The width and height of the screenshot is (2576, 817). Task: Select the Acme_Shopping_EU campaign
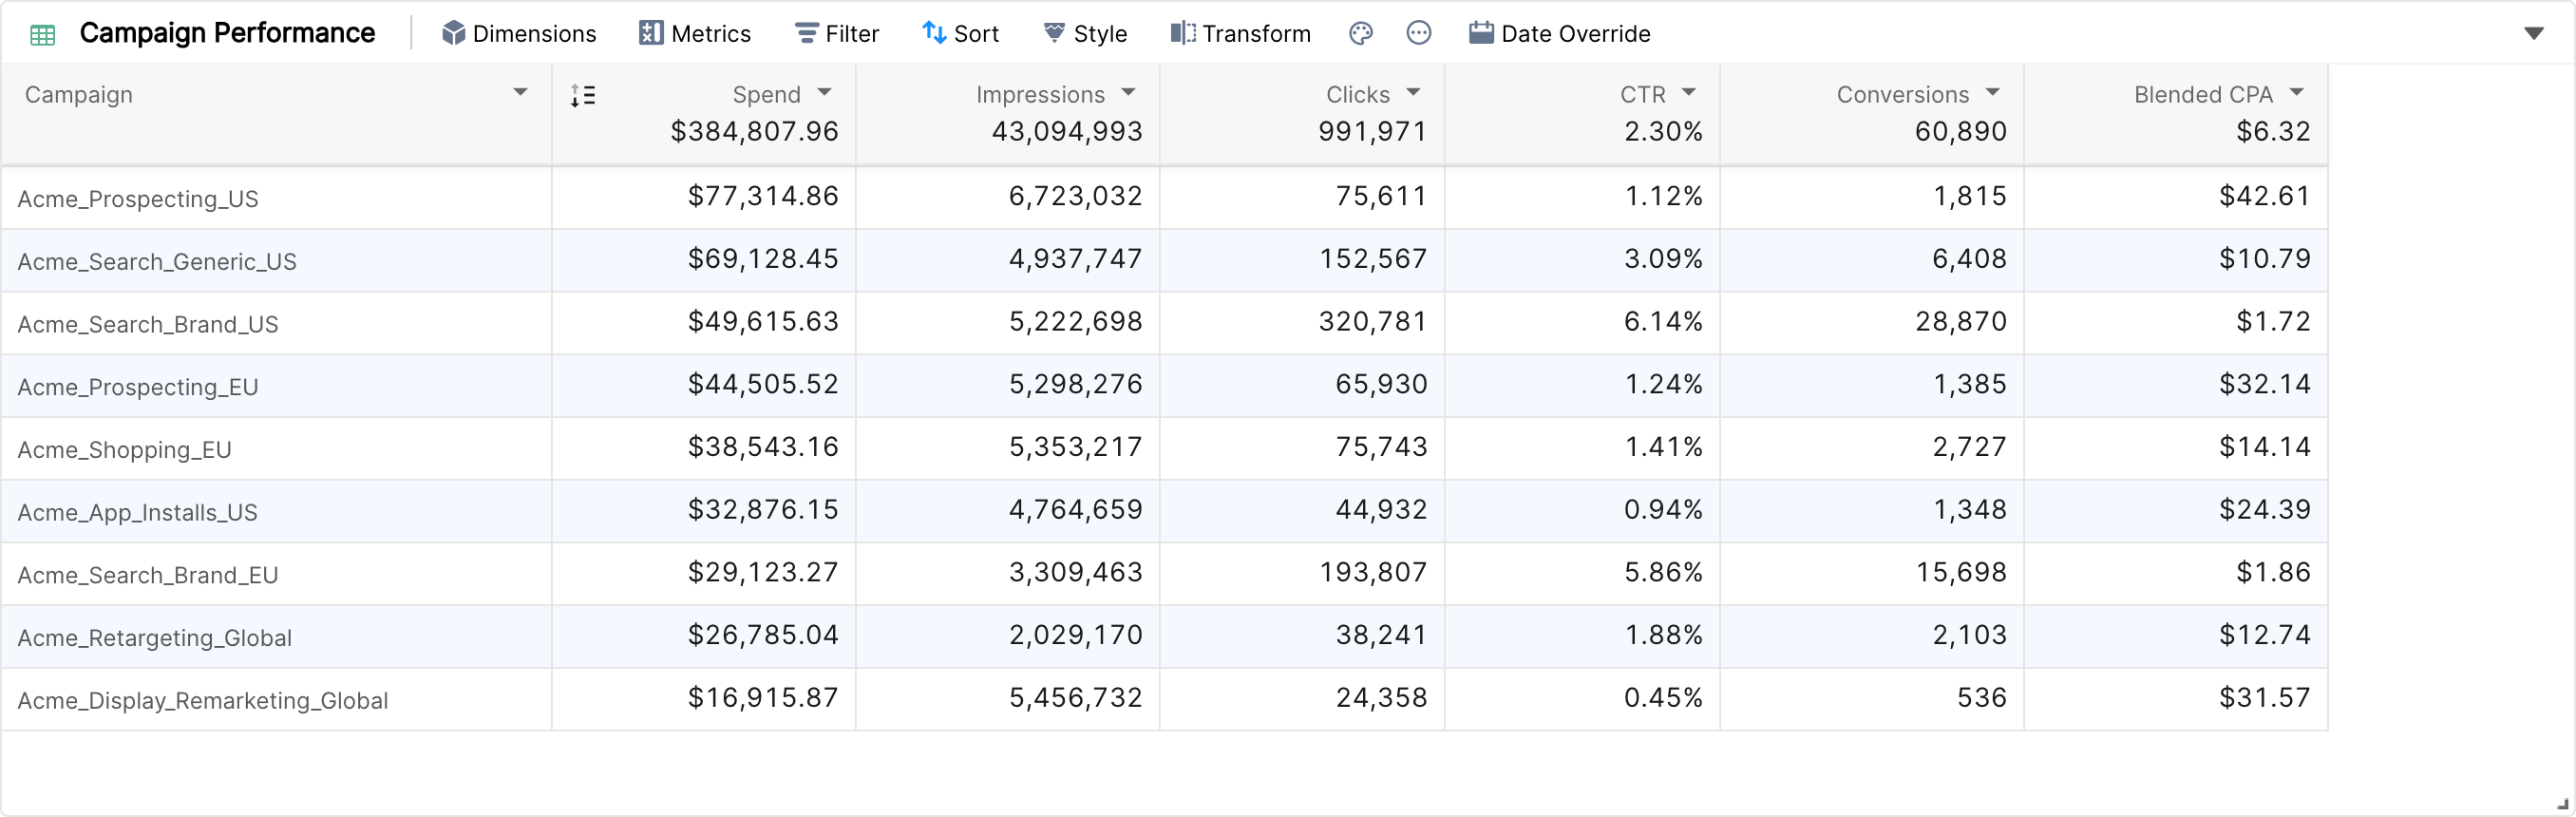(124, 450)
